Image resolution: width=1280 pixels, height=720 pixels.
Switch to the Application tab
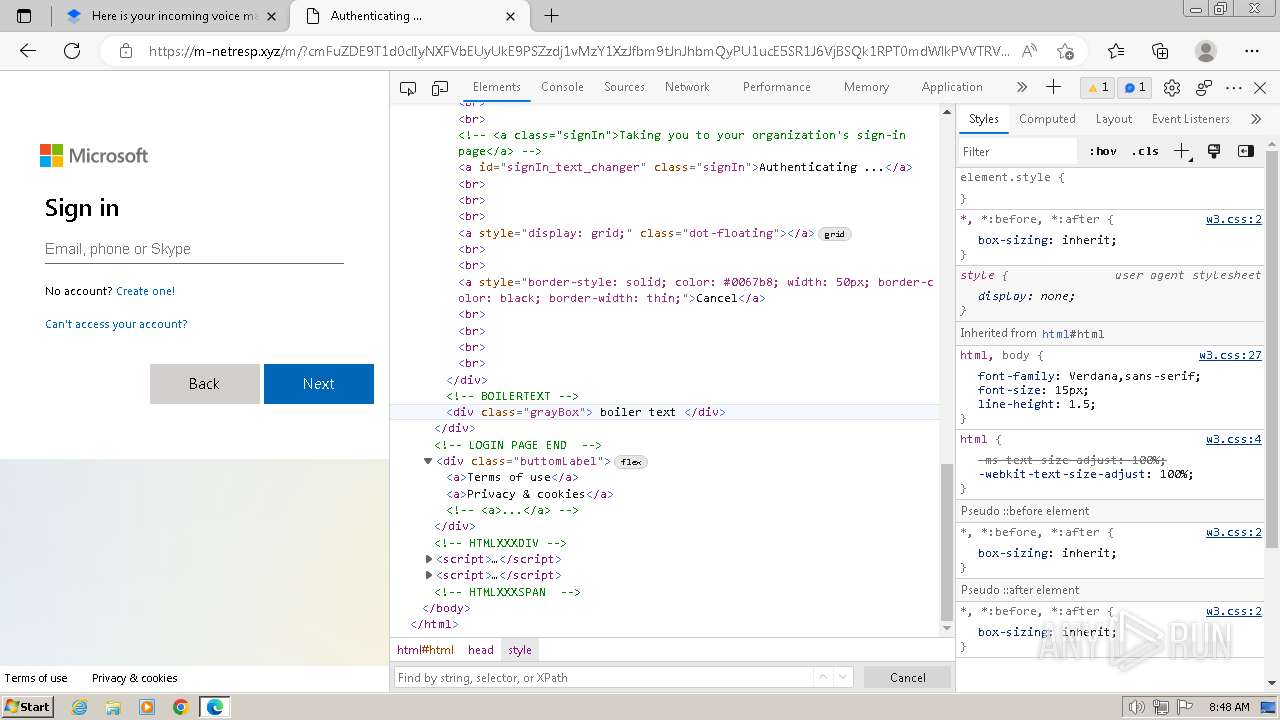tap(952, 87)
